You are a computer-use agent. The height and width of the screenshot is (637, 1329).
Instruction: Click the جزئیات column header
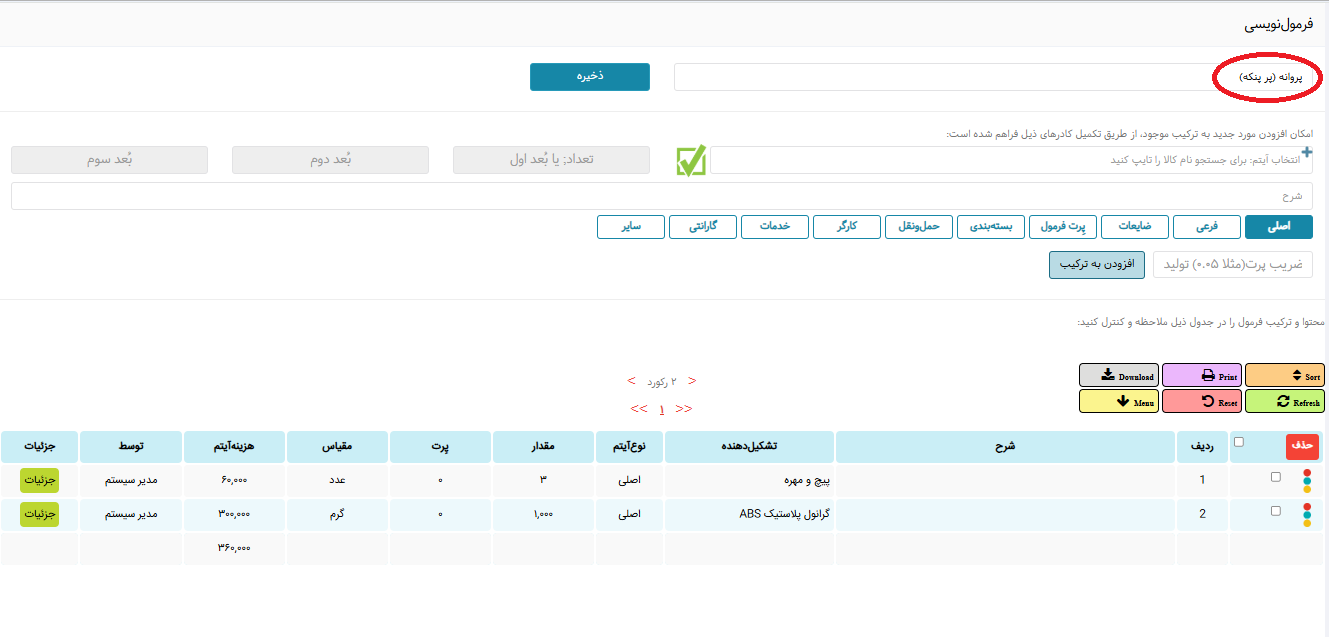38,447
